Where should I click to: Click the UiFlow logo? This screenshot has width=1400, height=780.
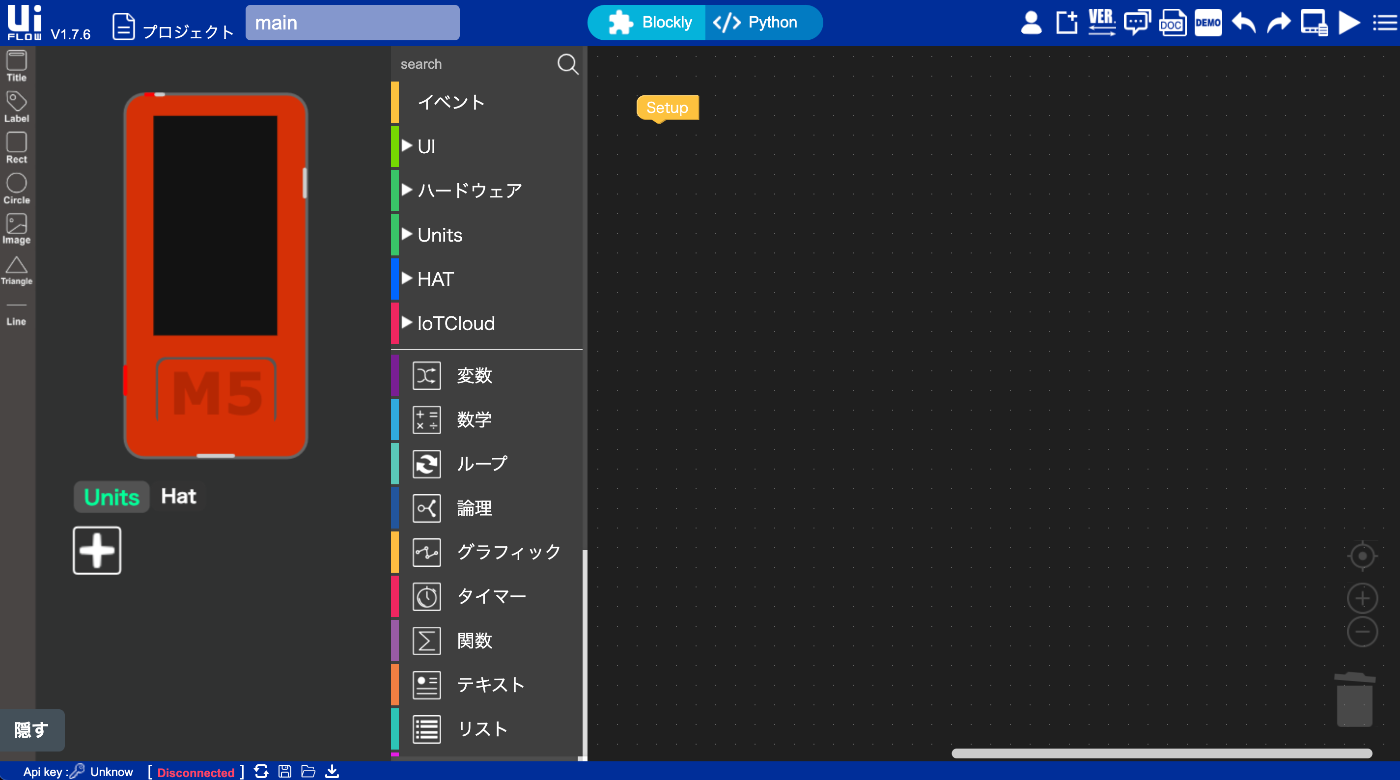24,23
